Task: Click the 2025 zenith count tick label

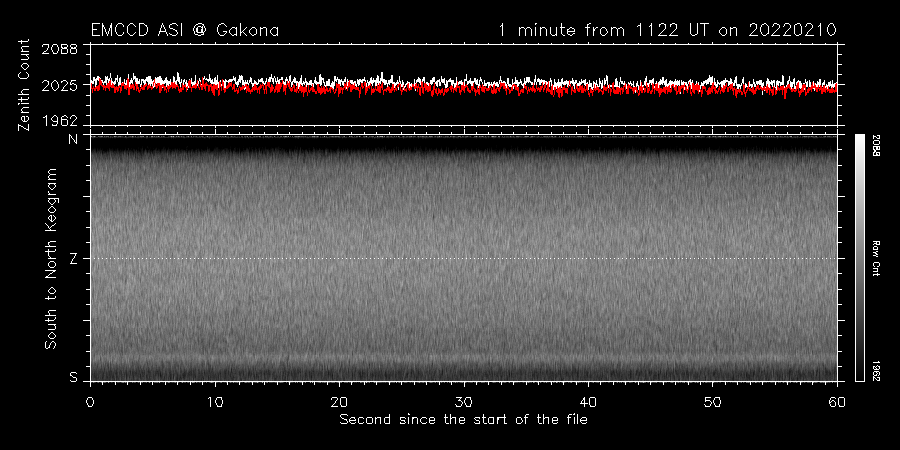Action: click(x=60, y=85)
